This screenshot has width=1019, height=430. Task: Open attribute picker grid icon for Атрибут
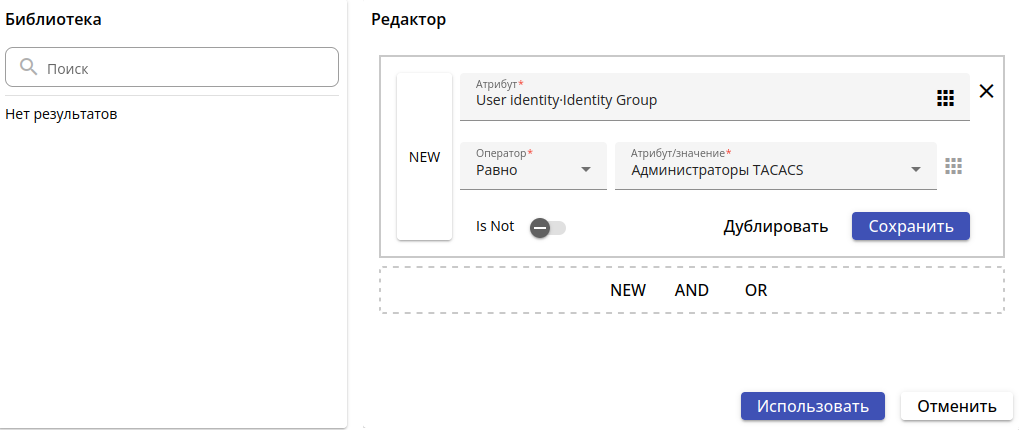pyautogui.click(x=946, y=98)
